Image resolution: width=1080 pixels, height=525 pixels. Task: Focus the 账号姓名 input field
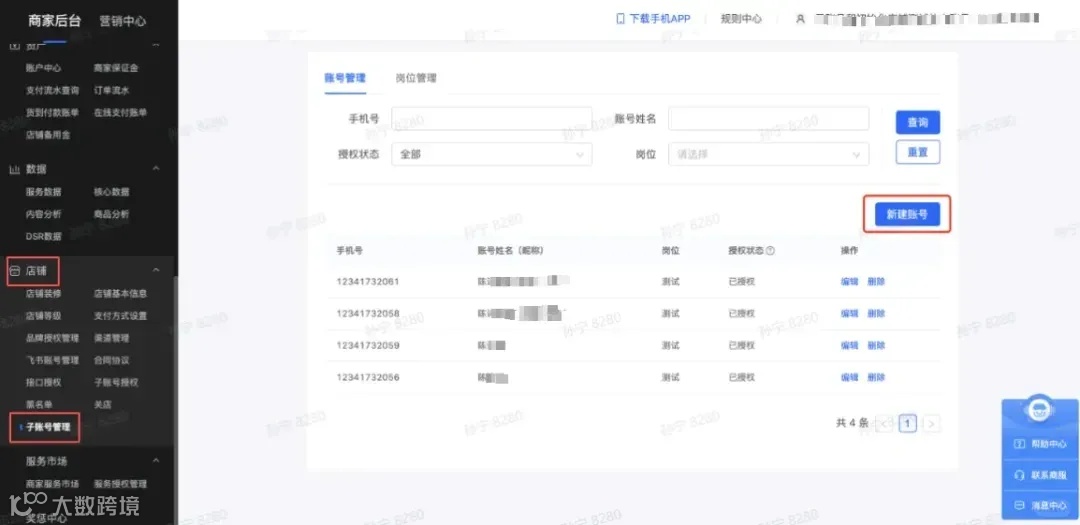pos(769,119)
